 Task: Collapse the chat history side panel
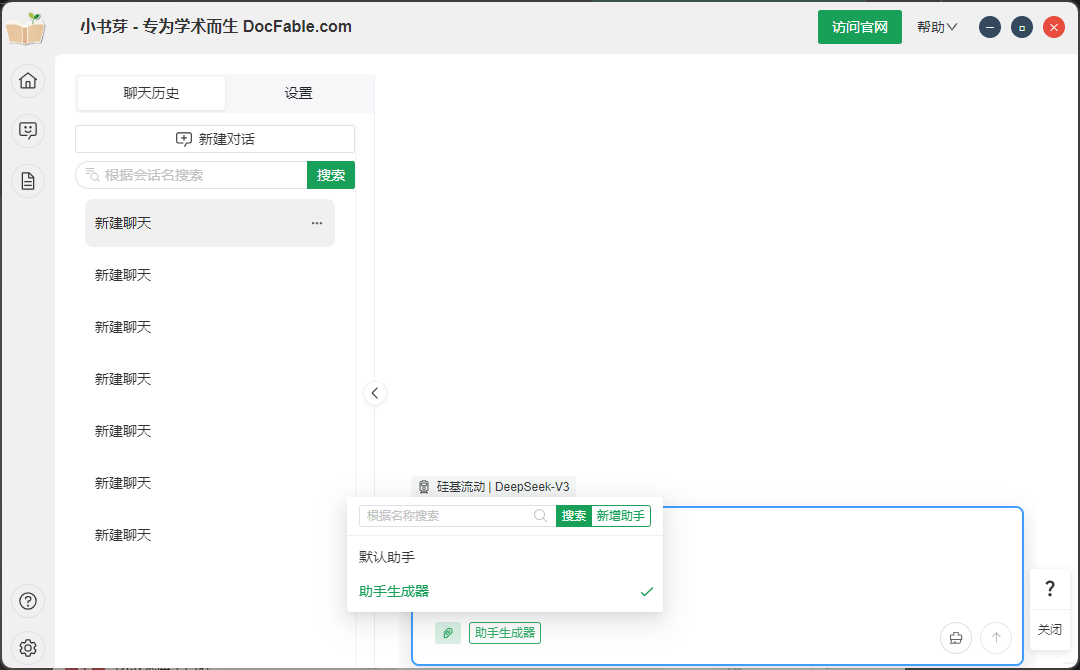[x=375, y=393]
